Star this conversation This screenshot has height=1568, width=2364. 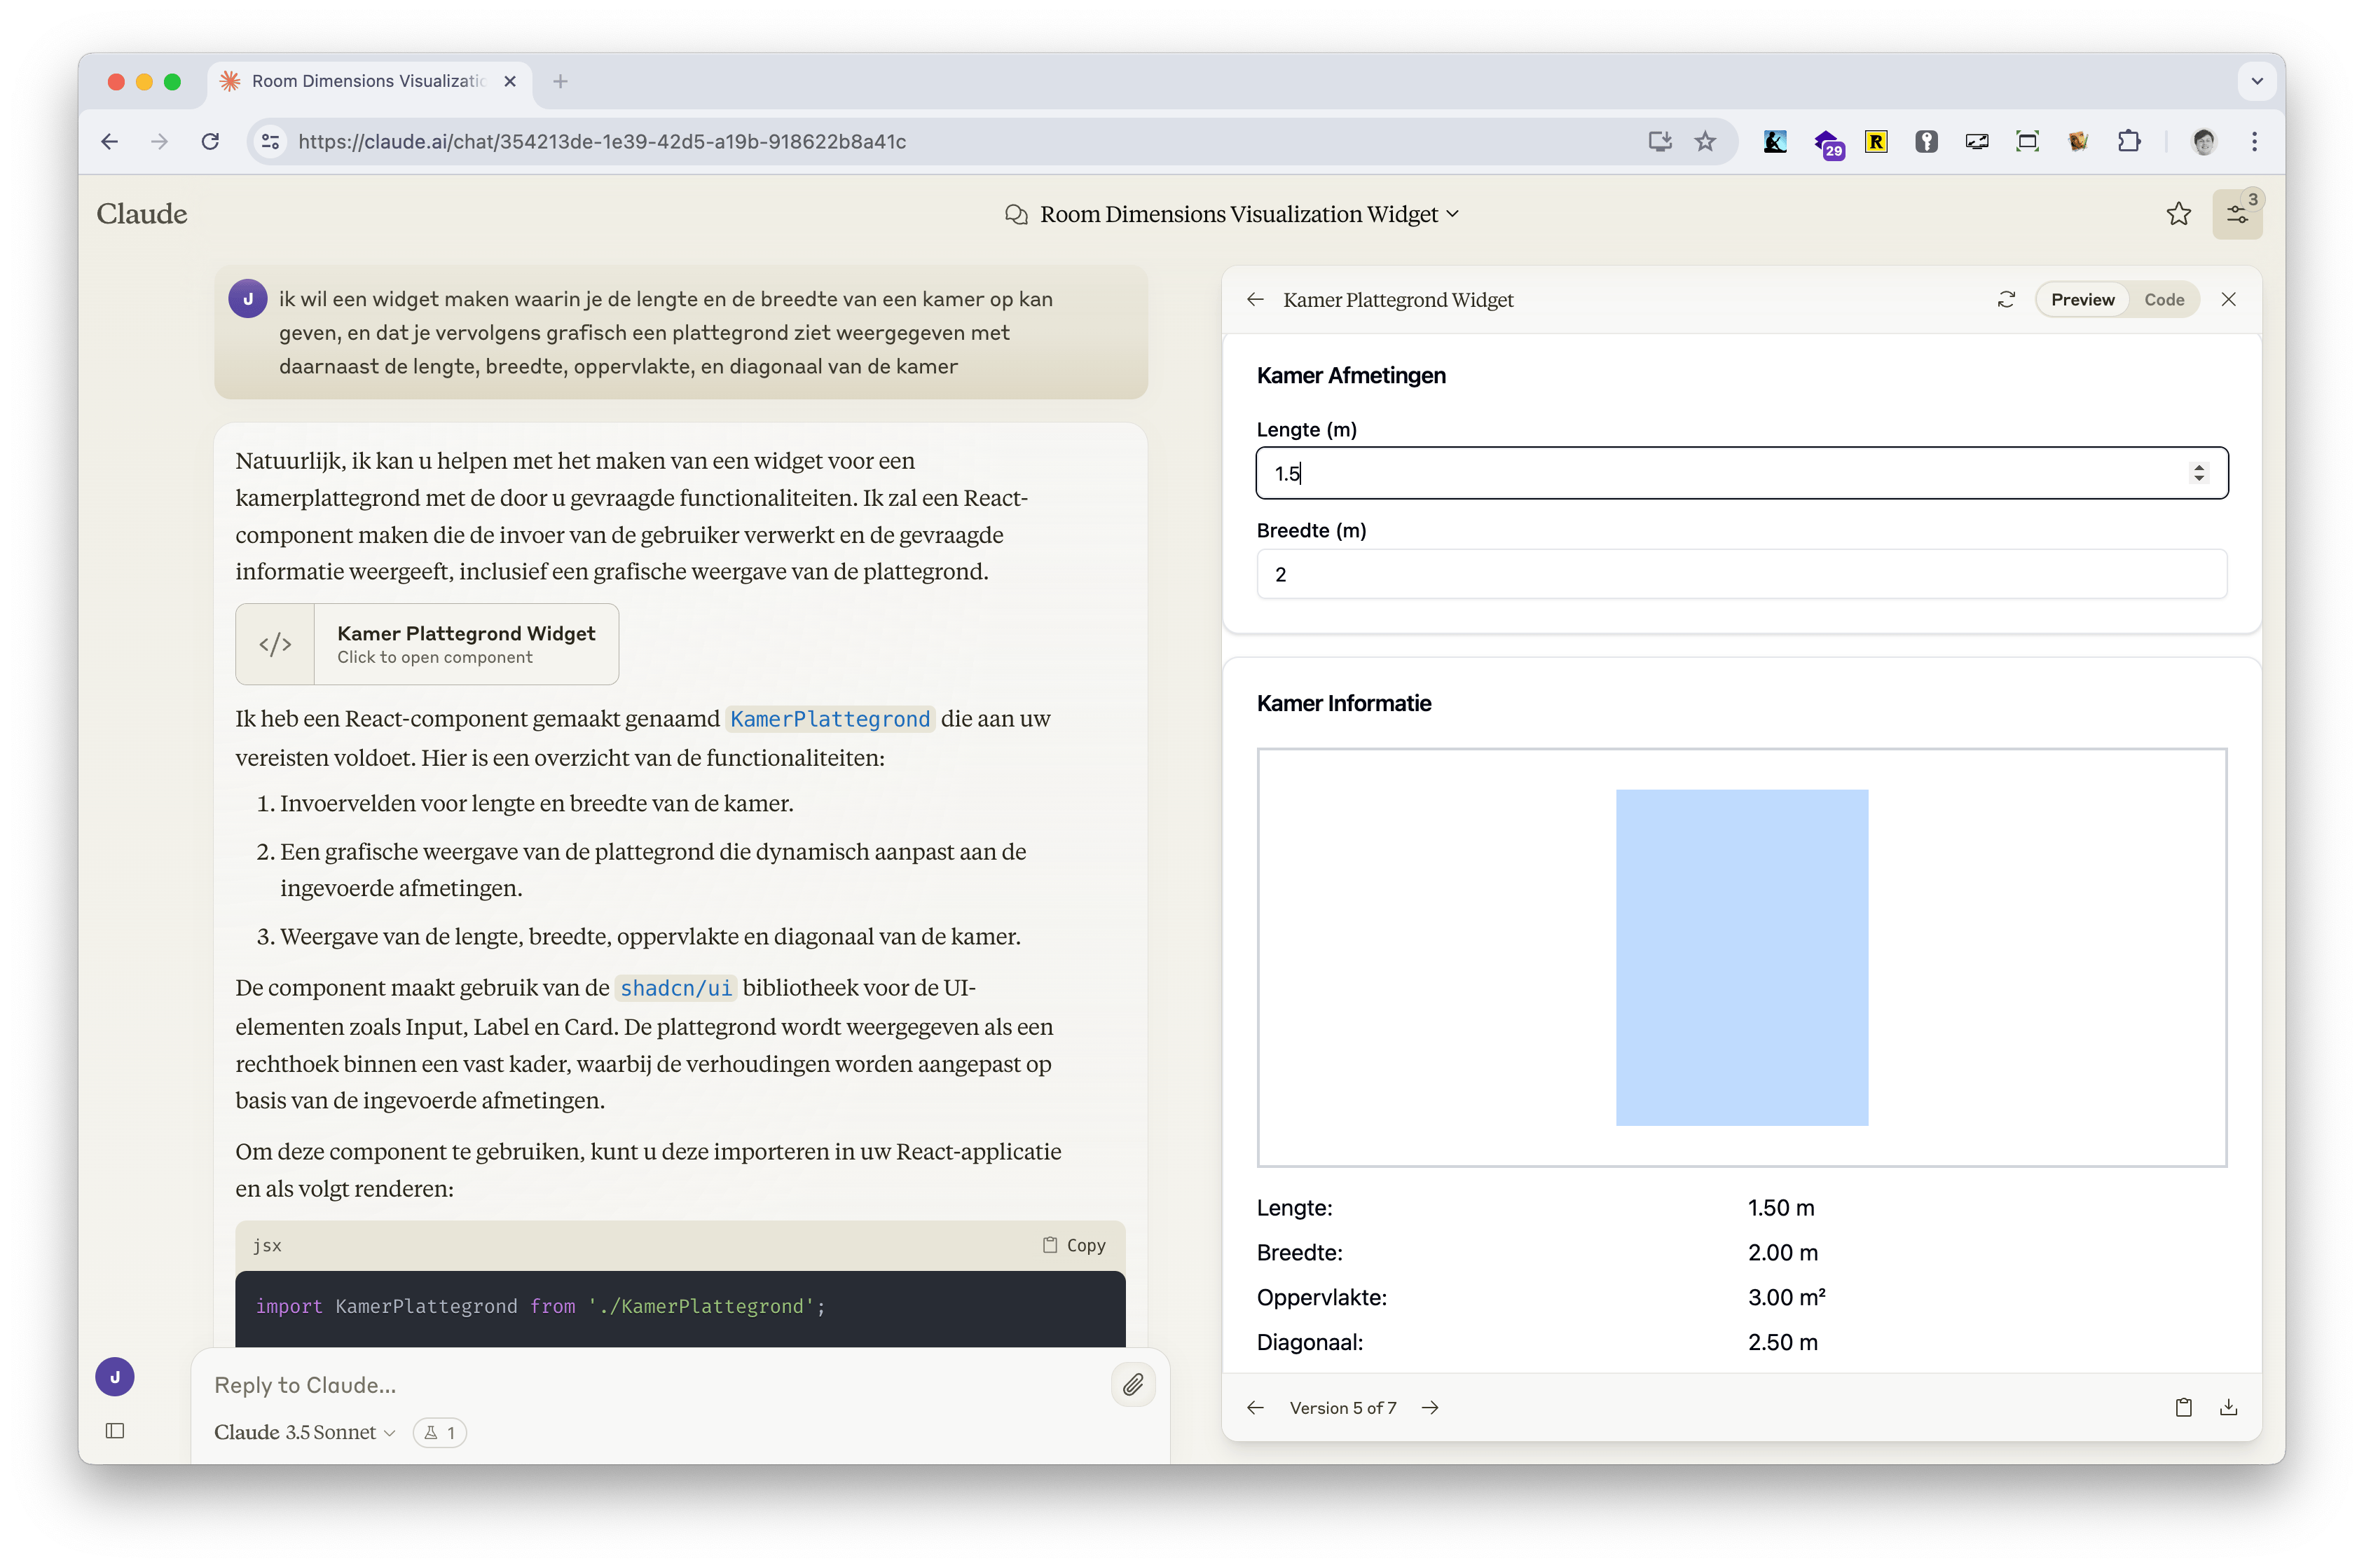pyautogui.click(x=2179, y=214)
